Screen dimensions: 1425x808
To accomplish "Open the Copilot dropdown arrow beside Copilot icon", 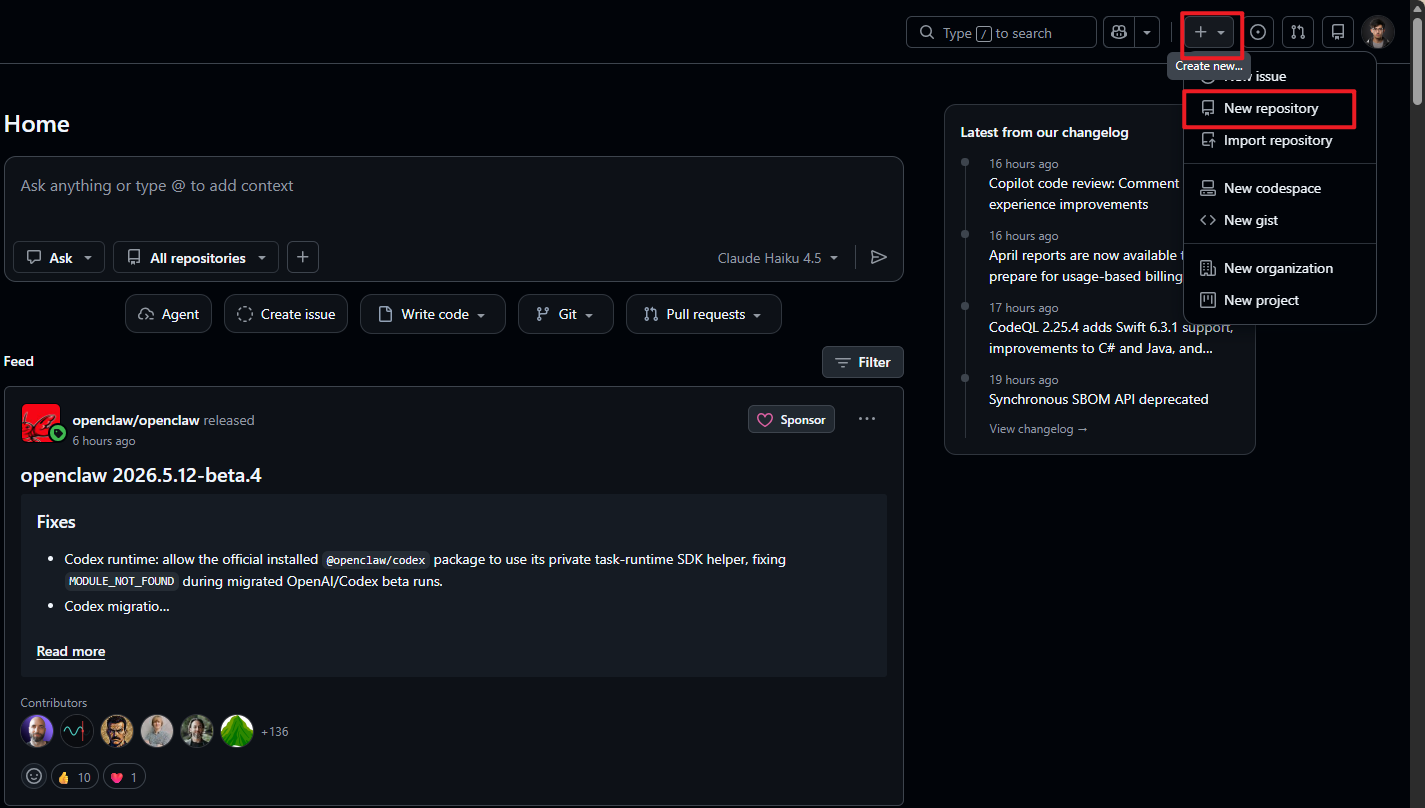I will [x=1146, y=33].
